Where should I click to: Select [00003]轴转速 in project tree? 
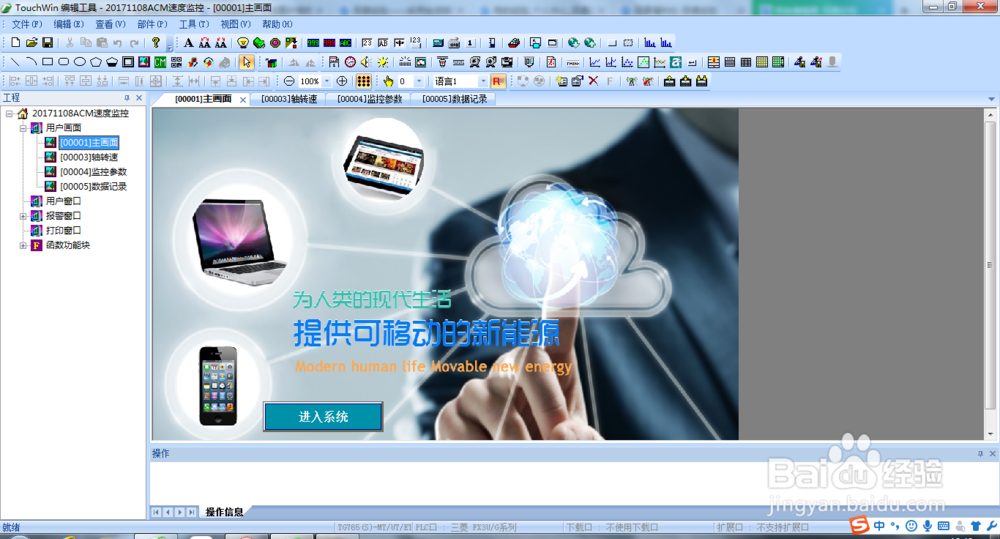tap(89, 158)
